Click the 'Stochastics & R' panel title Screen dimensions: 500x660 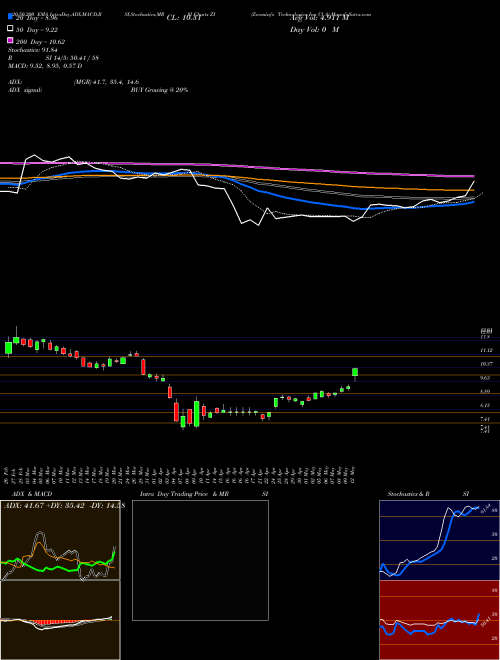pyautogui.click(x=409, y=494)
